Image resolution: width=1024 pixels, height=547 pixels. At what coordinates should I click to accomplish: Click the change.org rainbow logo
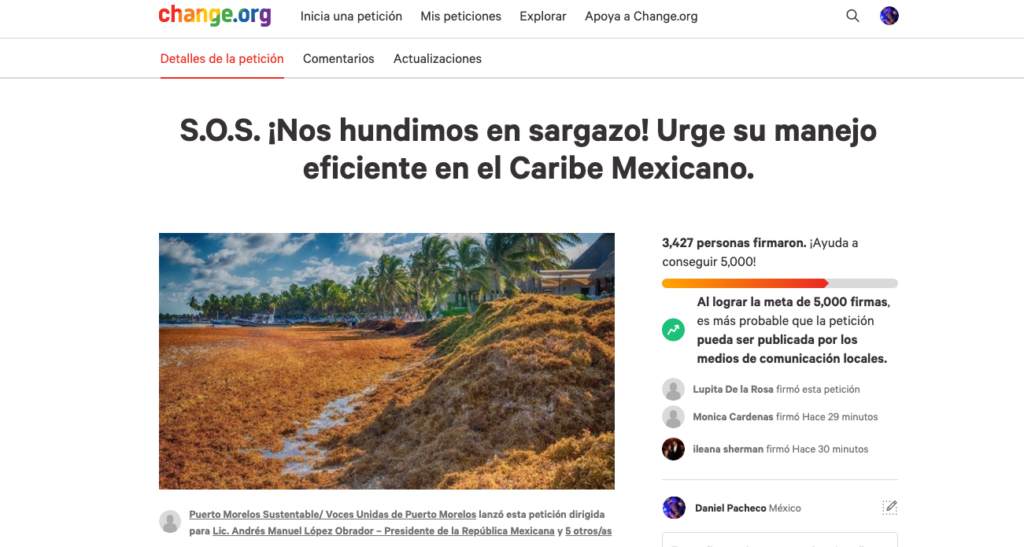215,15
